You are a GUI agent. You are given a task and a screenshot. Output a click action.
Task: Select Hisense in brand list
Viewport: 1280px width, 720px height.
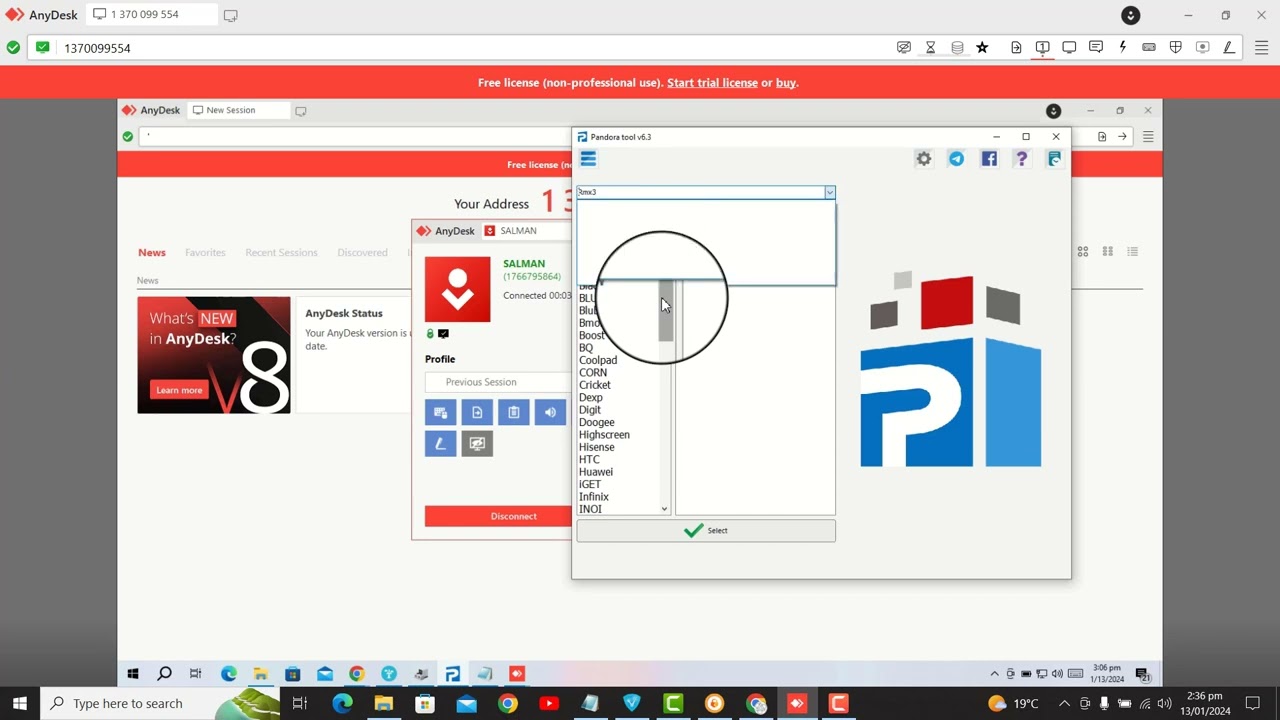coord(597,447)
